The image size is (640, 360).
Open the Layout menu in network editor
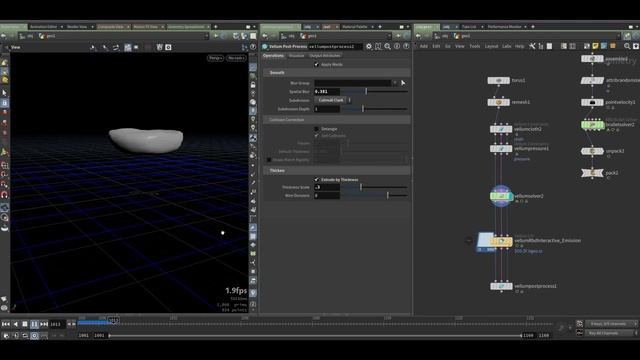tap(491, 46)
